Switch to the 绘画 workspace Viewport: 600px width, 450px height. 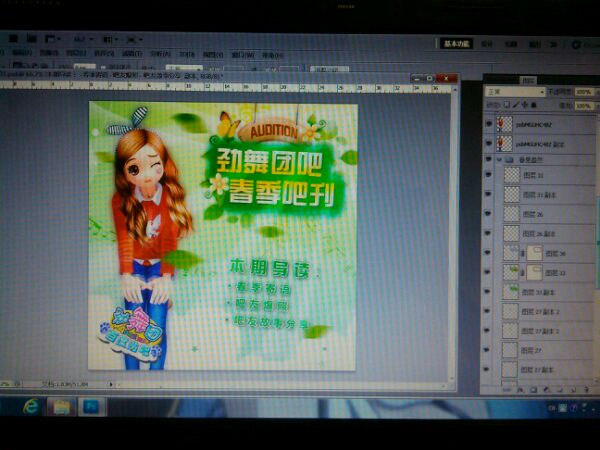click(511, 44)
